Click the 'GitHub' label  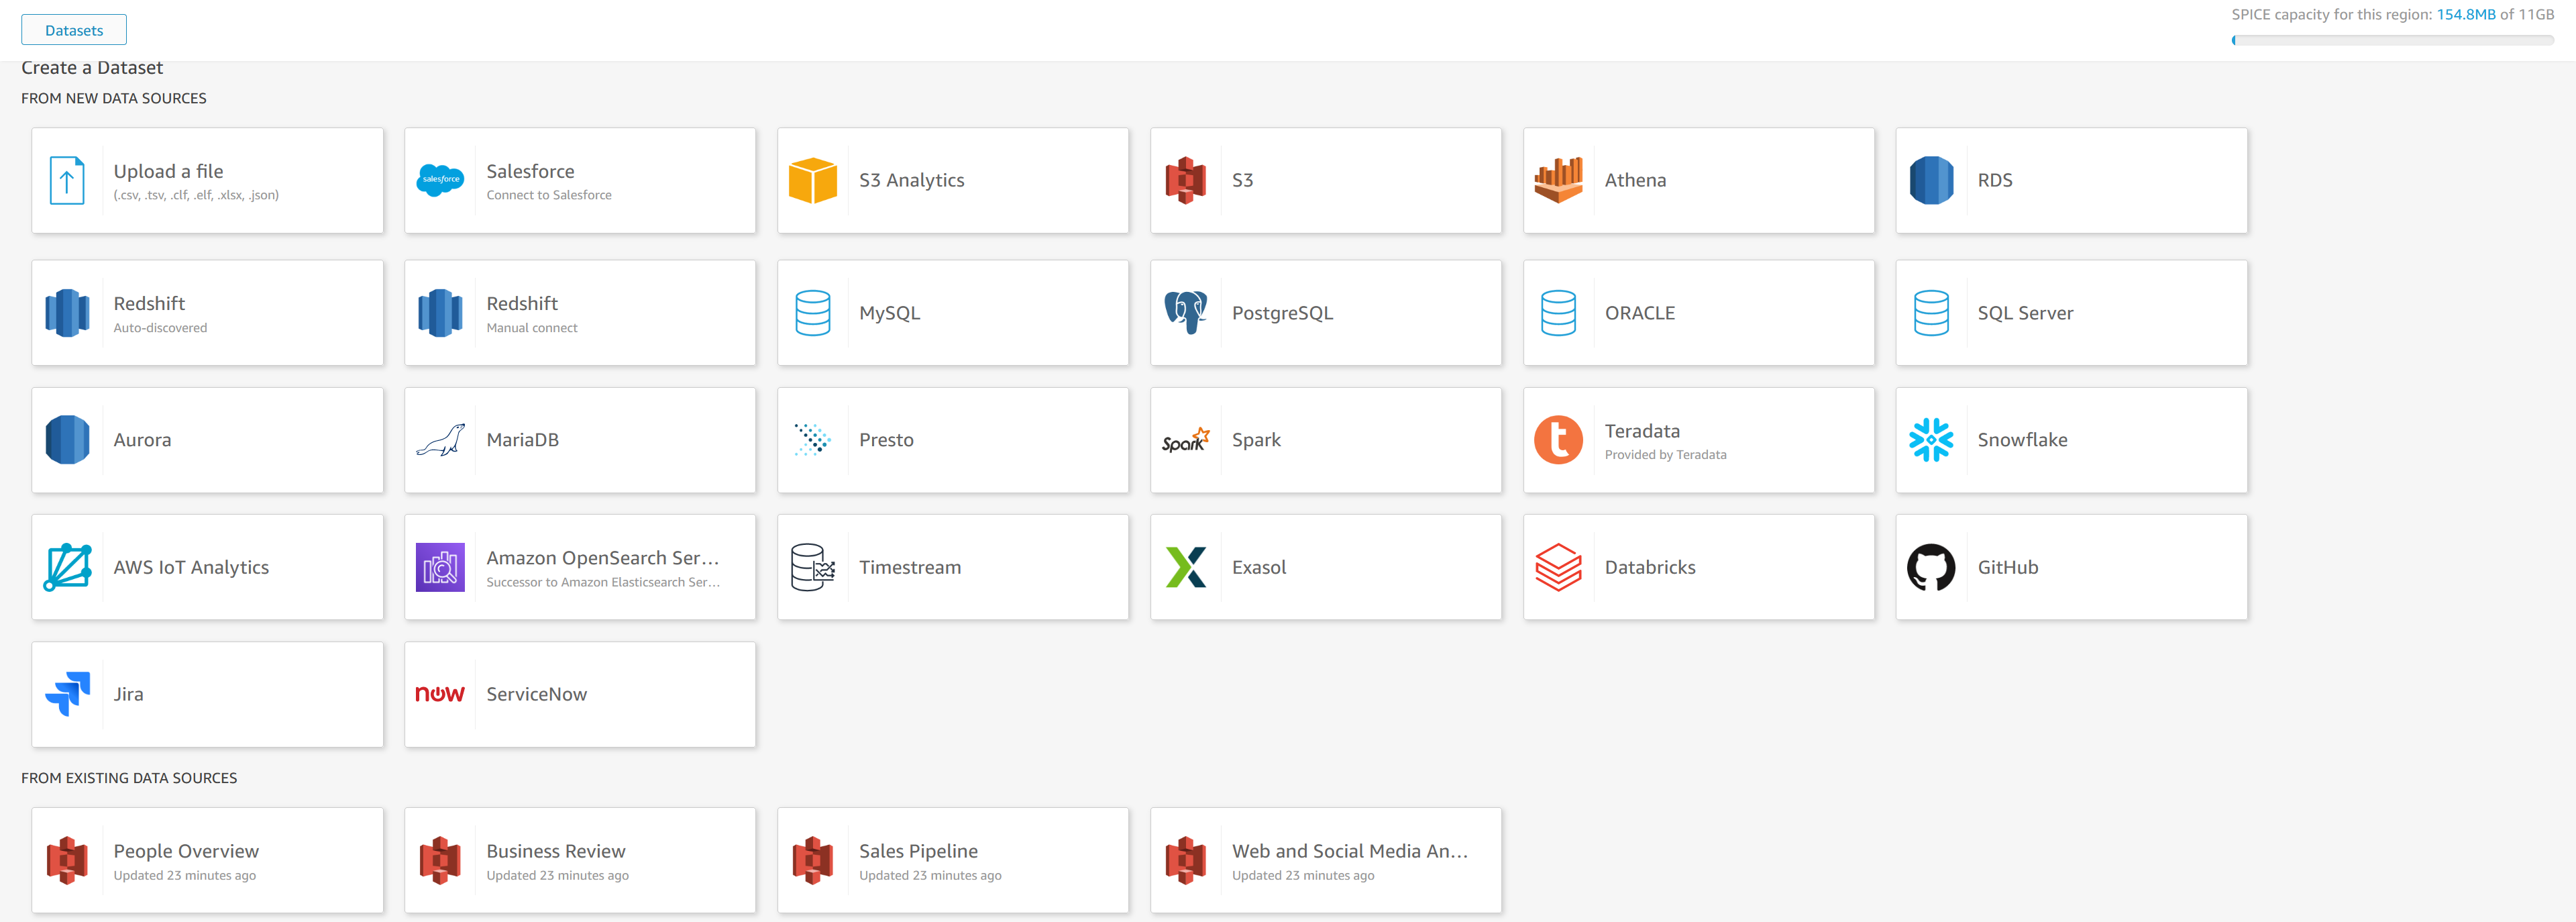point(2008,567)
